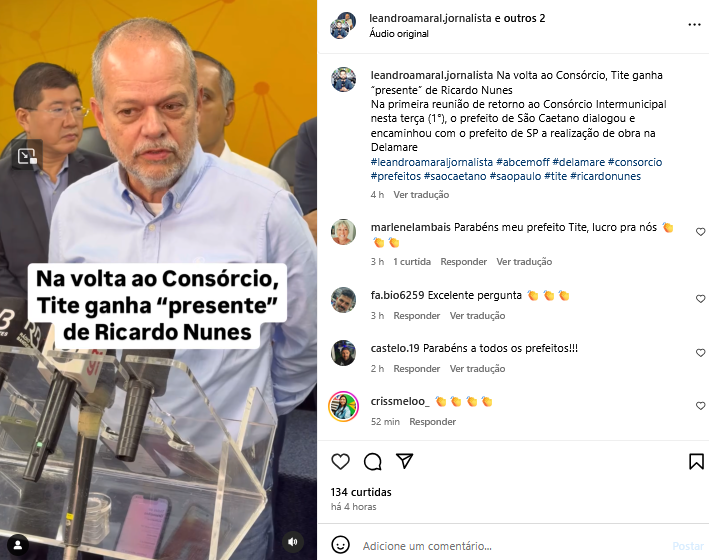Viewport: 709px width, 560px height.
Task: Open the comment bubble icon
Action: [373, 461]
